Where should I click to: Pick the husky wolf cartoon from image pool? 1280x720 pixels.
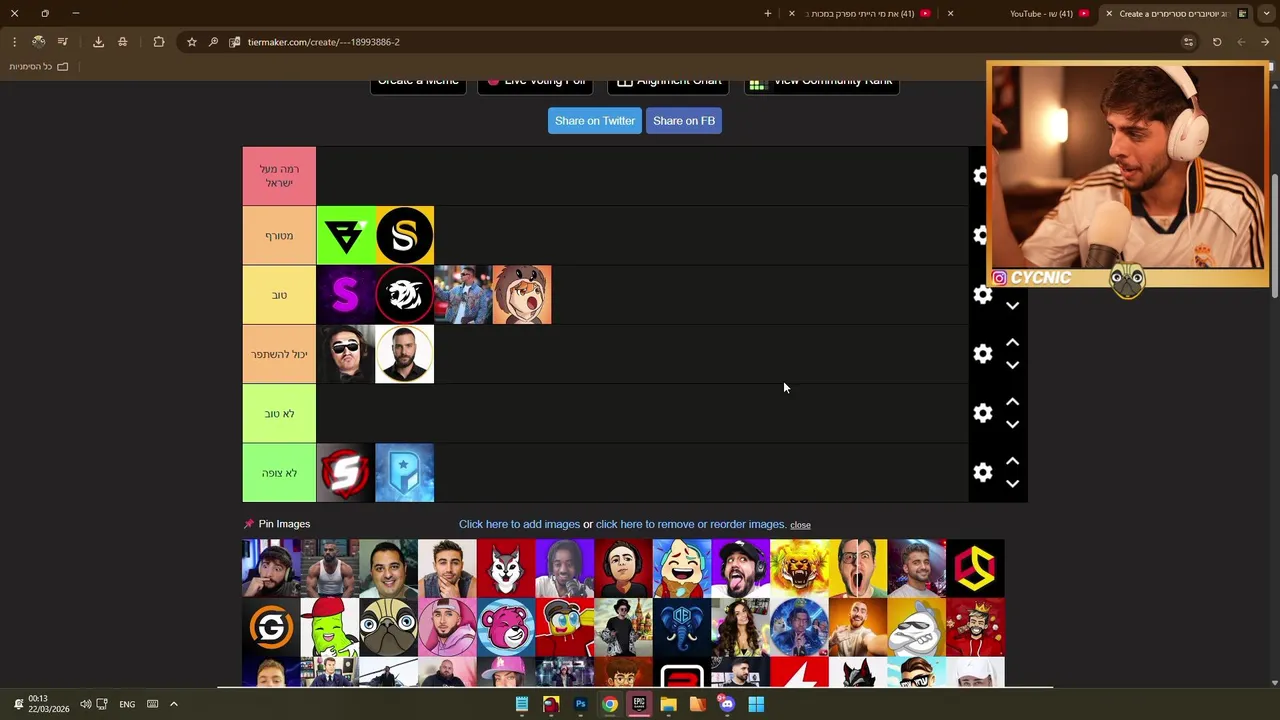point(506,568)
